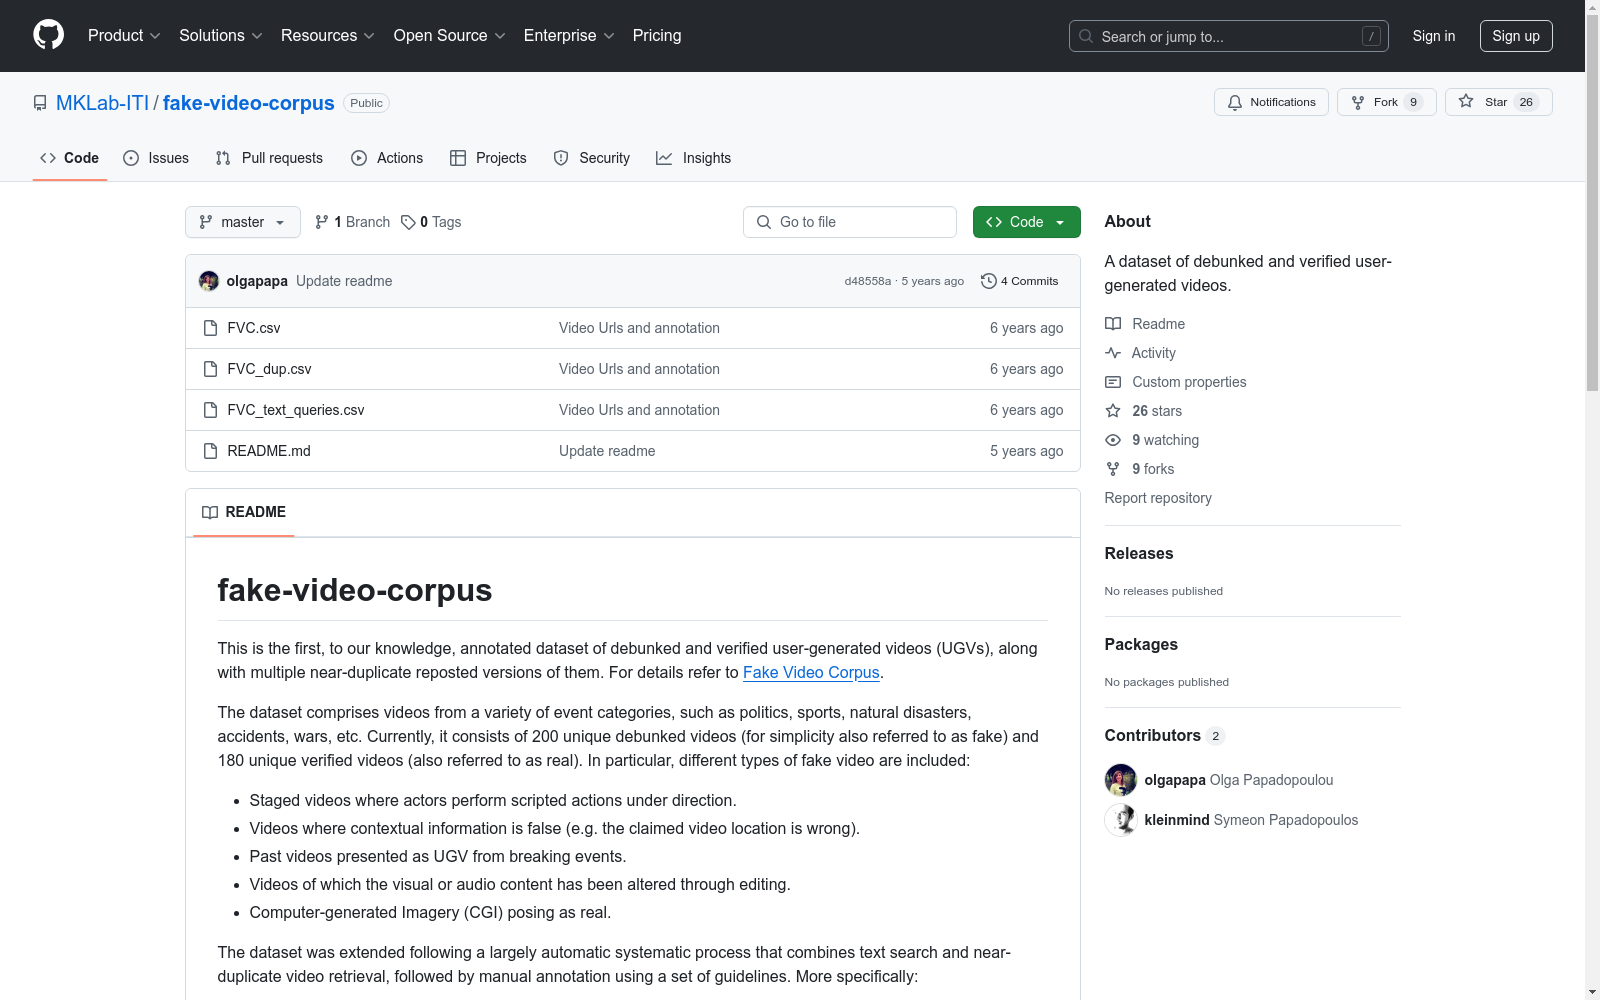1600x1000 pixels.
Task: Click the file icon next to FVC_dup.csv
Action: tap(210, 369)
